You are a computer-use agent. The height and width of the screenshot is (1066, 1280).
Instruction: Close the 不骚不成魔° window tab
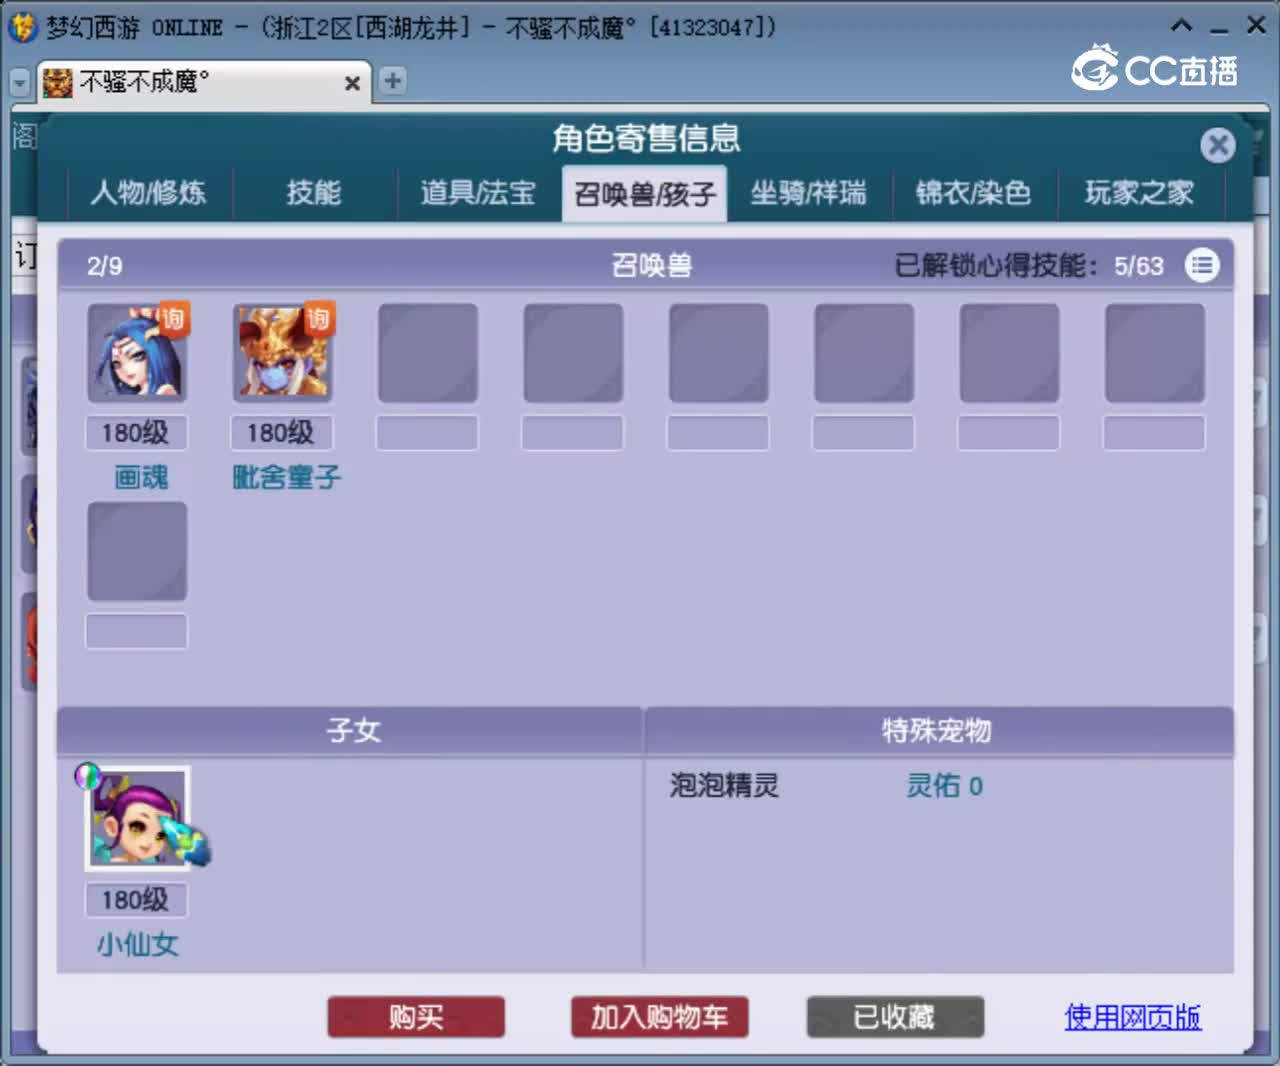(x=352, y=84)
